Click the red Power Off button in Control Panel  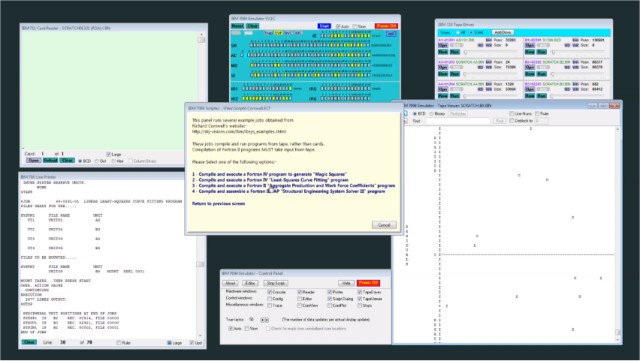(x=368, y=283)
